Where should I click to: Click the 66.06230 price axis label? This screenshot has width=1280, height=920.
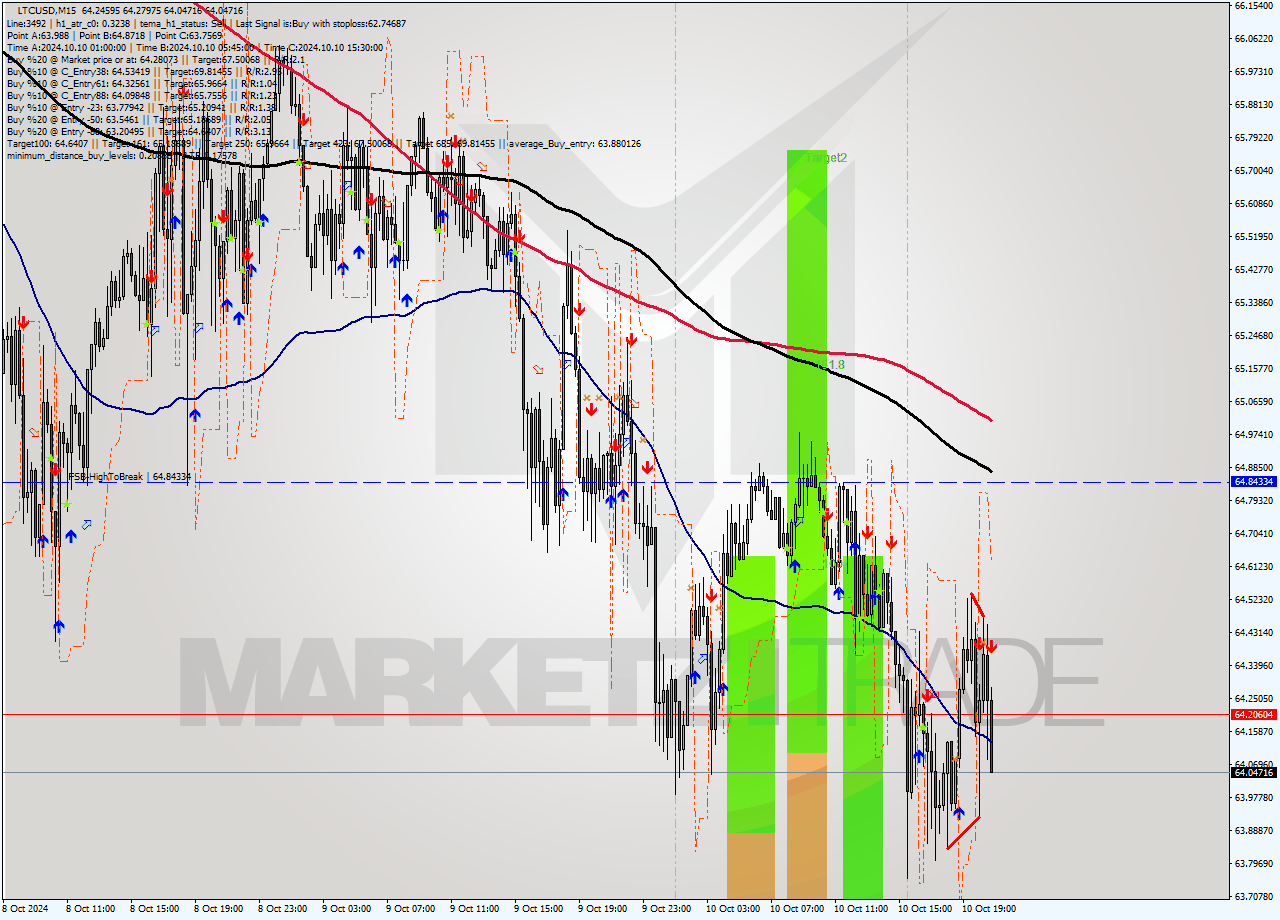[x=1253, y=38]
